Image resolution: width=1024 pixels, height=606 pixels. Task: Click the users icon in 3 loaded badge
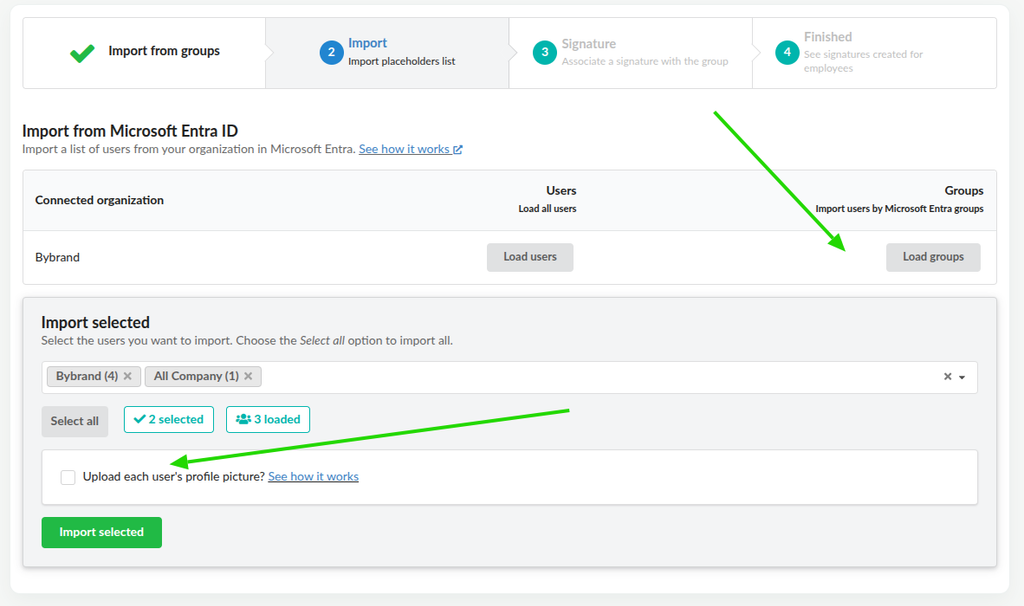tap(244, 419)
